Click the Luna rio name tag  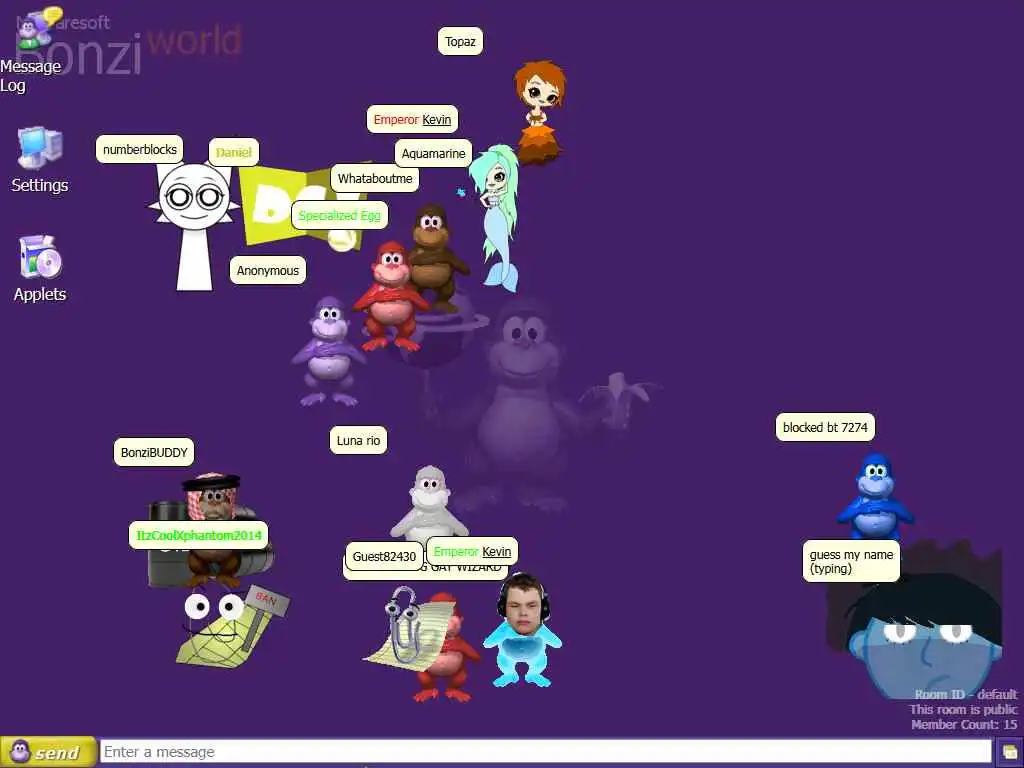(x=359, y=440)
